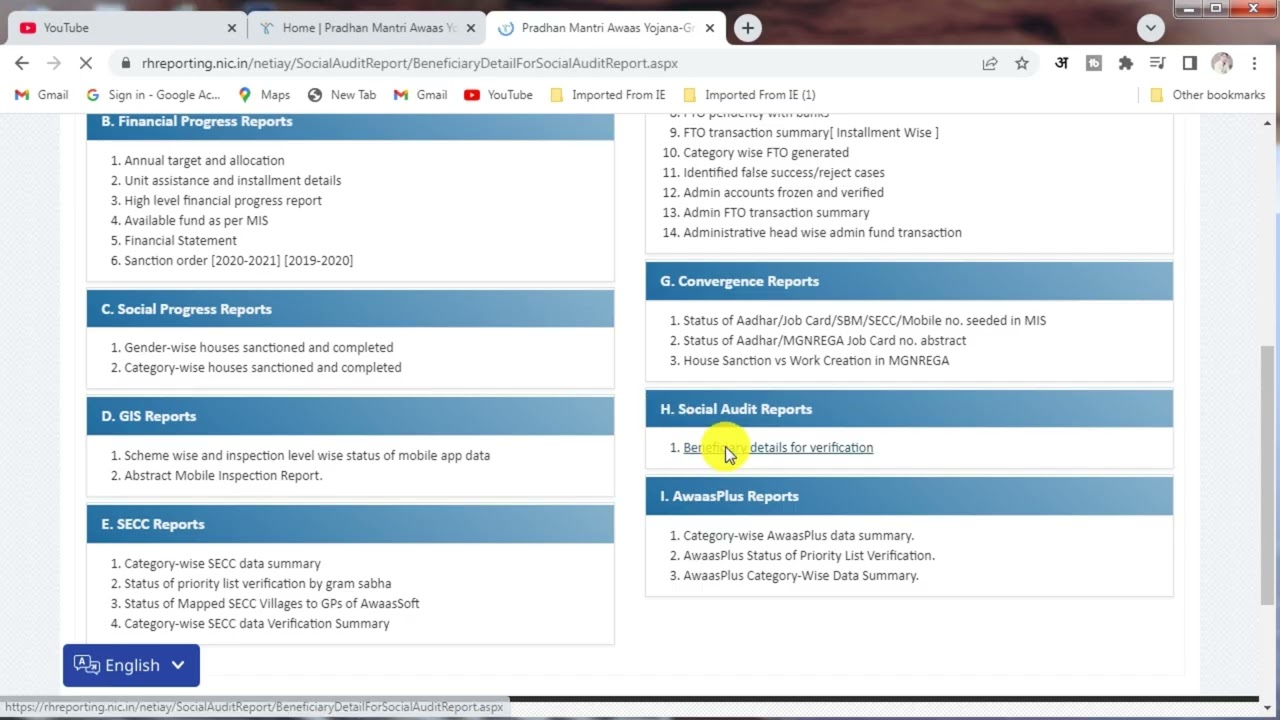Open Beneficiary details for verification link
Viewport: 1280px width, 720px height.
click(778, 448)
